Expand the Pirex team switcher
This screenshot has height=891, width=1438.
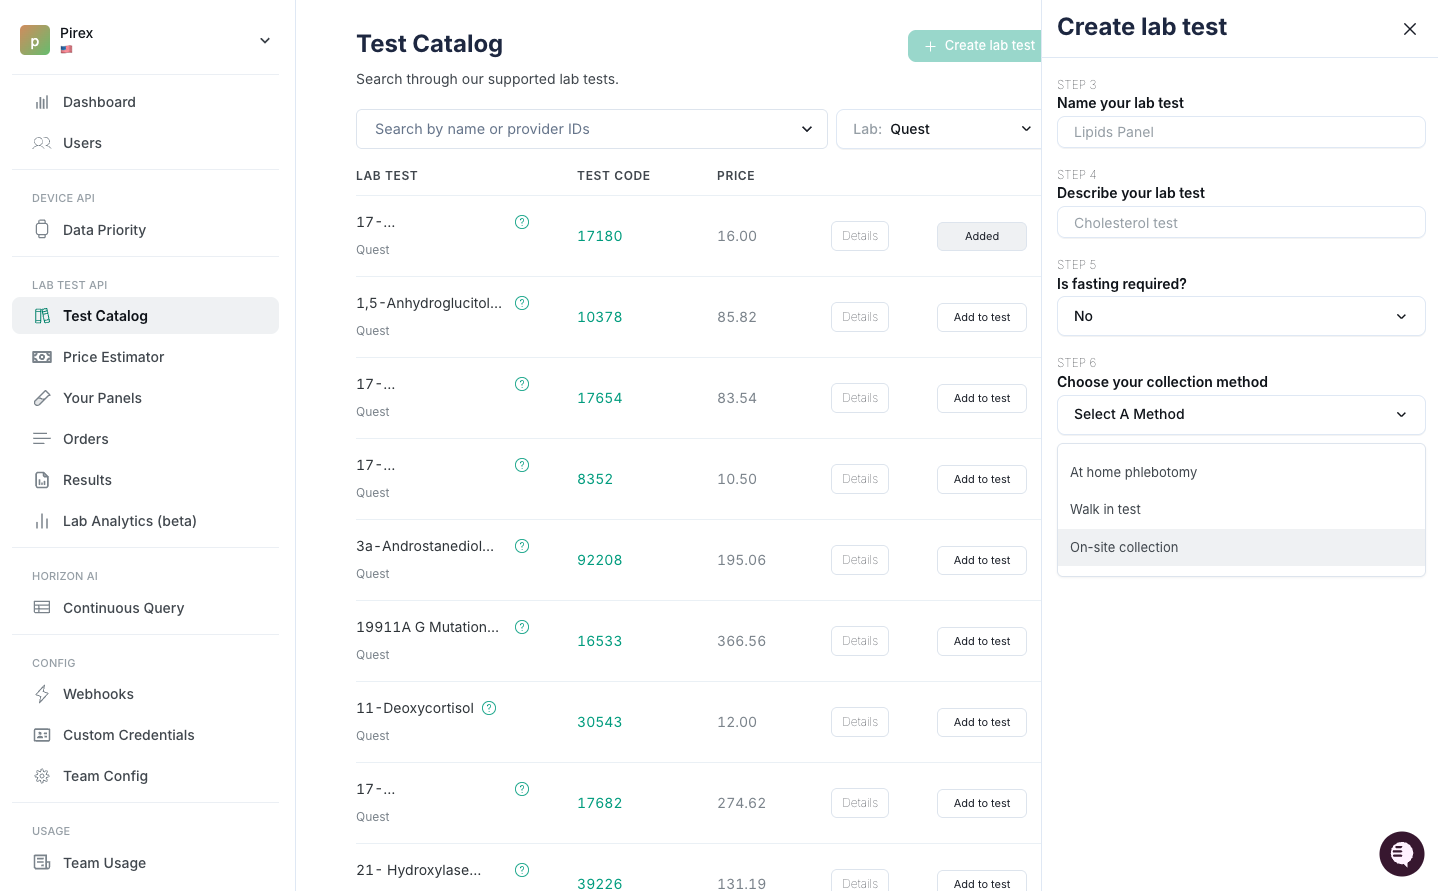click(x=265, y=41)
